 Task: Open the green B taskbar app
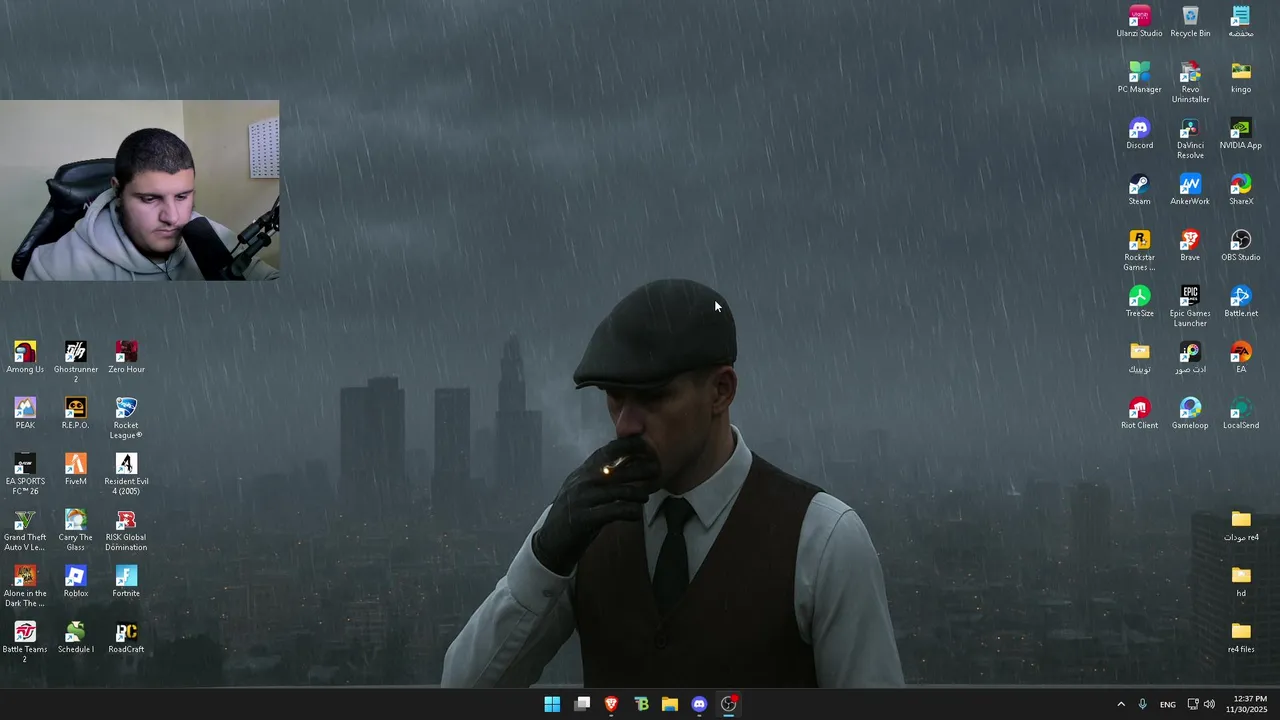point(641,704)
